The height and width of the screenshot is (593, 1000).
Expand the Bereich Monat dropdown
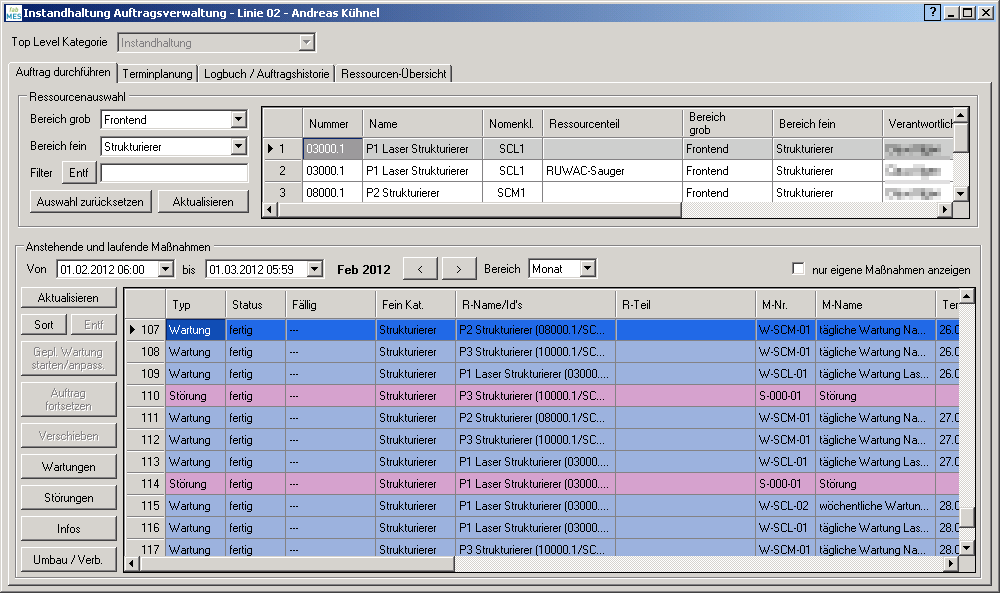point(587,269)
